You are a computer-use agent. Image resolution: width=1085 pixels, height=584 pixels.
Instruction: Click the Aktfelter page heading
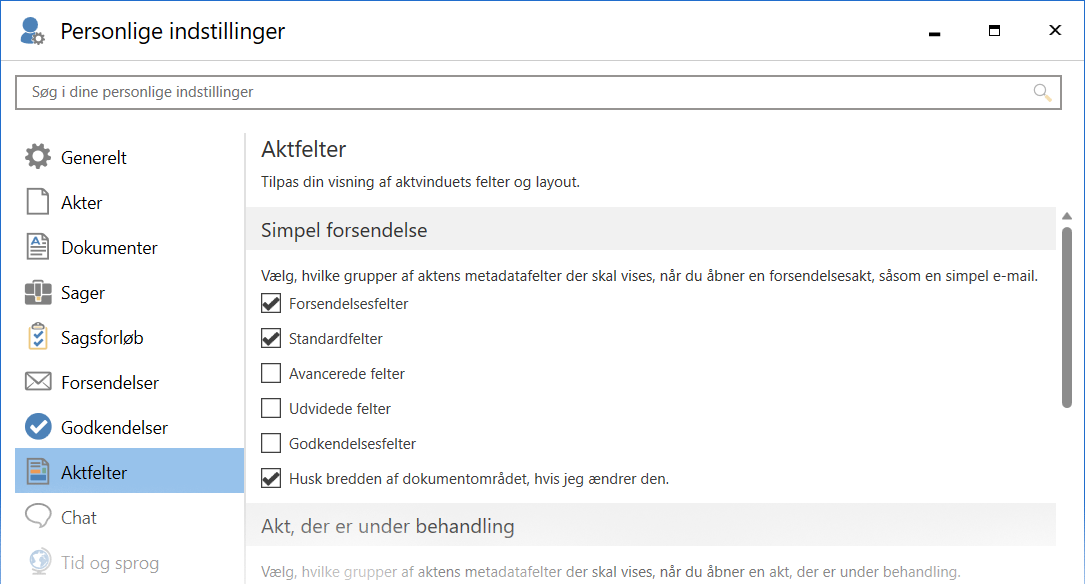click(303, 149)
